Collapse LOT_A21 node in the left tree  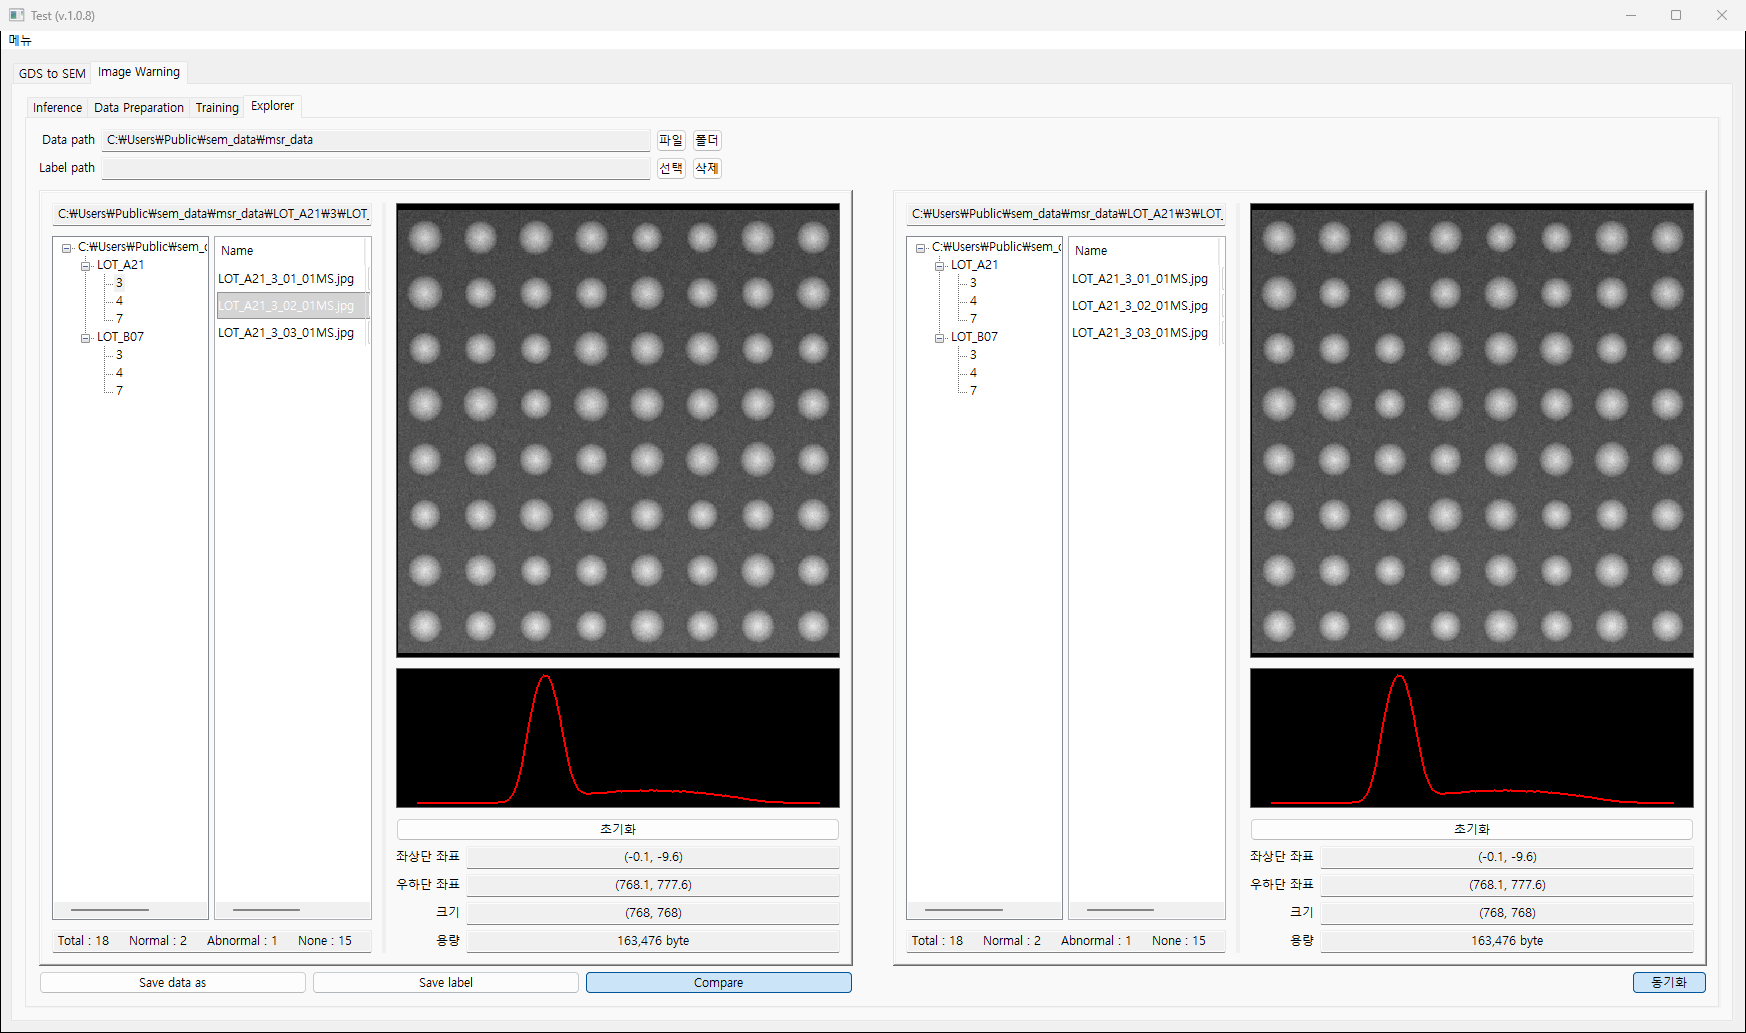pyautogui.click(x=86, y=266)
